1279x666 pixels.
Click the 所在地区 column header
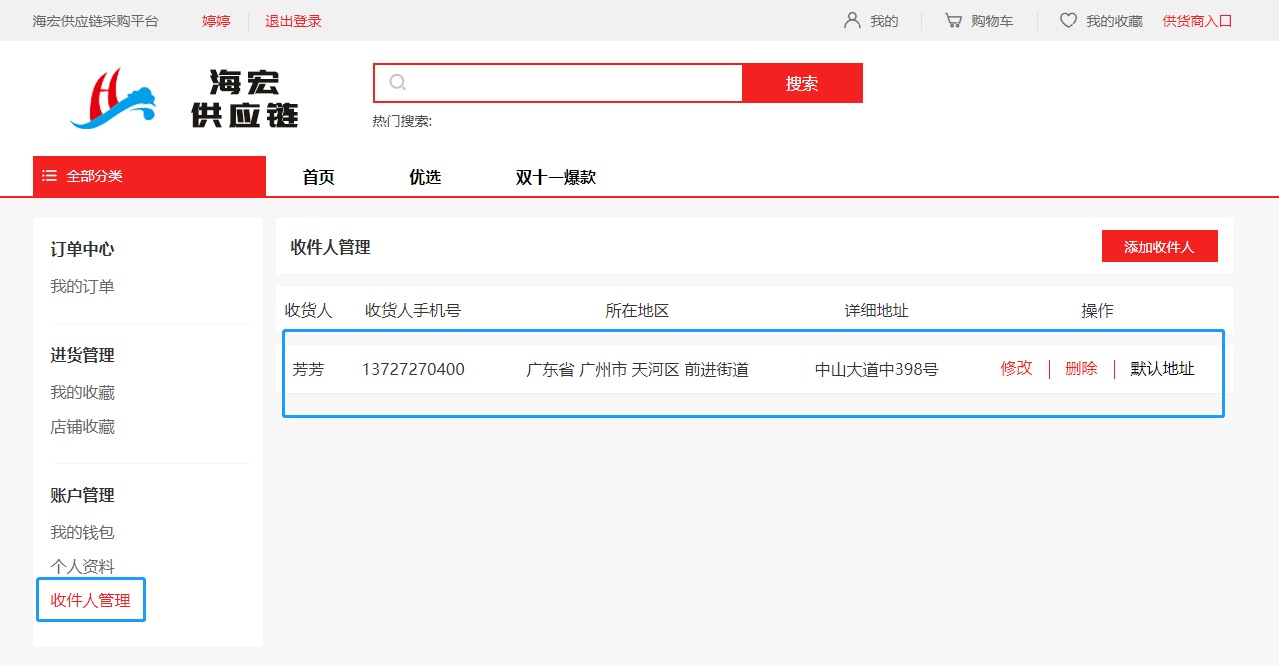tap(637, 311)
